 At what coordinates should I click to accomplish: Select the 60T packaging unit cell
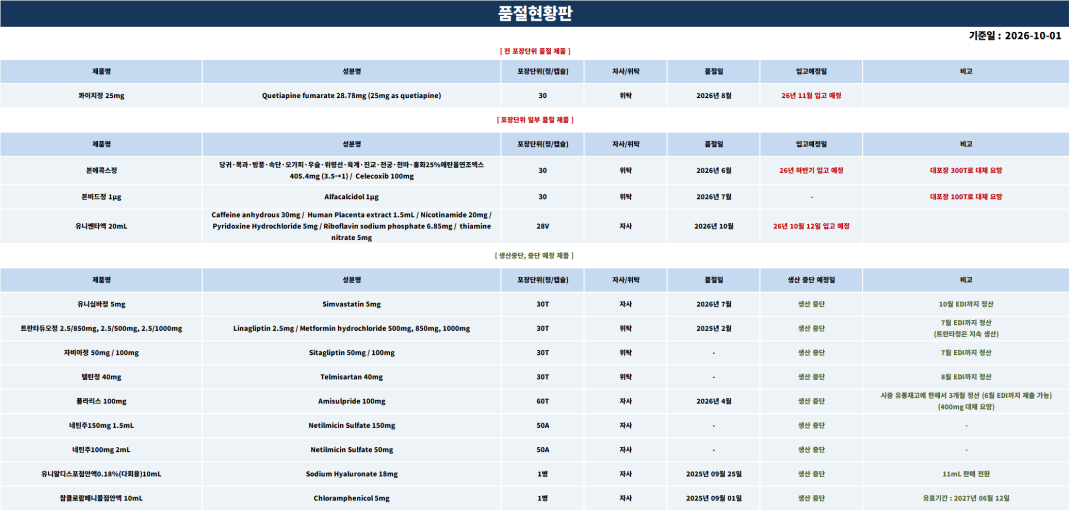click(542, 401)
